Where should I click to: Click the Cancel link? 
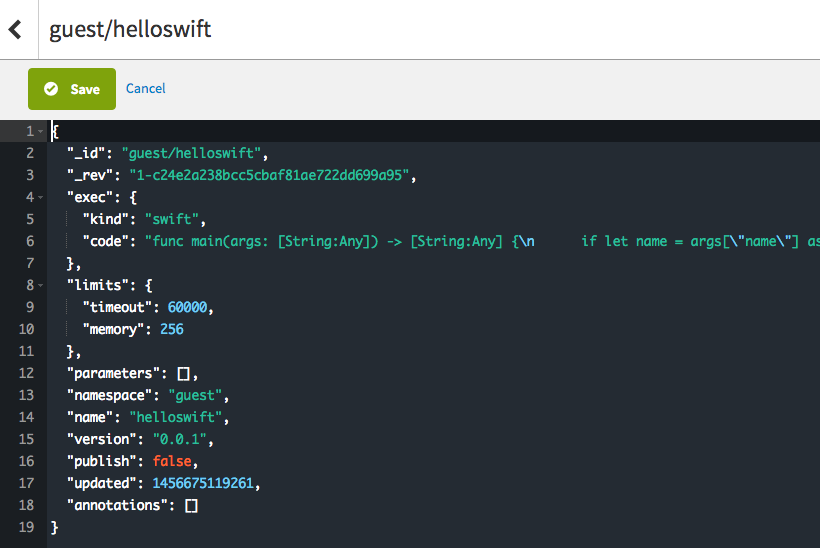click(145, 88)
